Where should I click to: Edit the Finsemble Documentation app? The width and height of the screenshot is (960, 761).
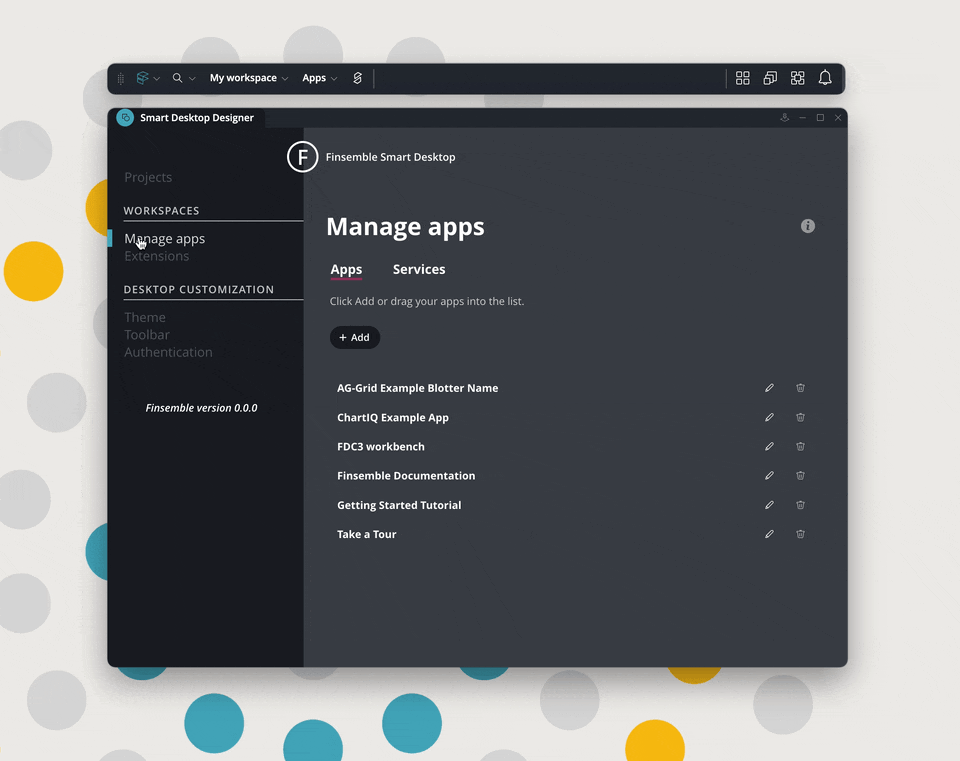[x=769, y=475]
